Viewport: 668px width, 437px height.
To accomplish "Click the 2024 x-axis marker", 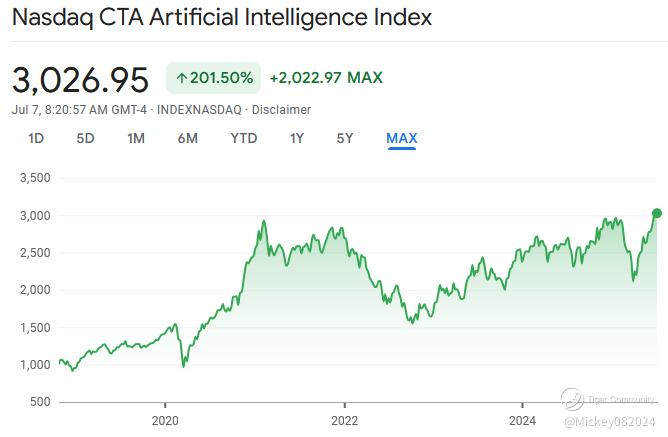I will [522, 421].
